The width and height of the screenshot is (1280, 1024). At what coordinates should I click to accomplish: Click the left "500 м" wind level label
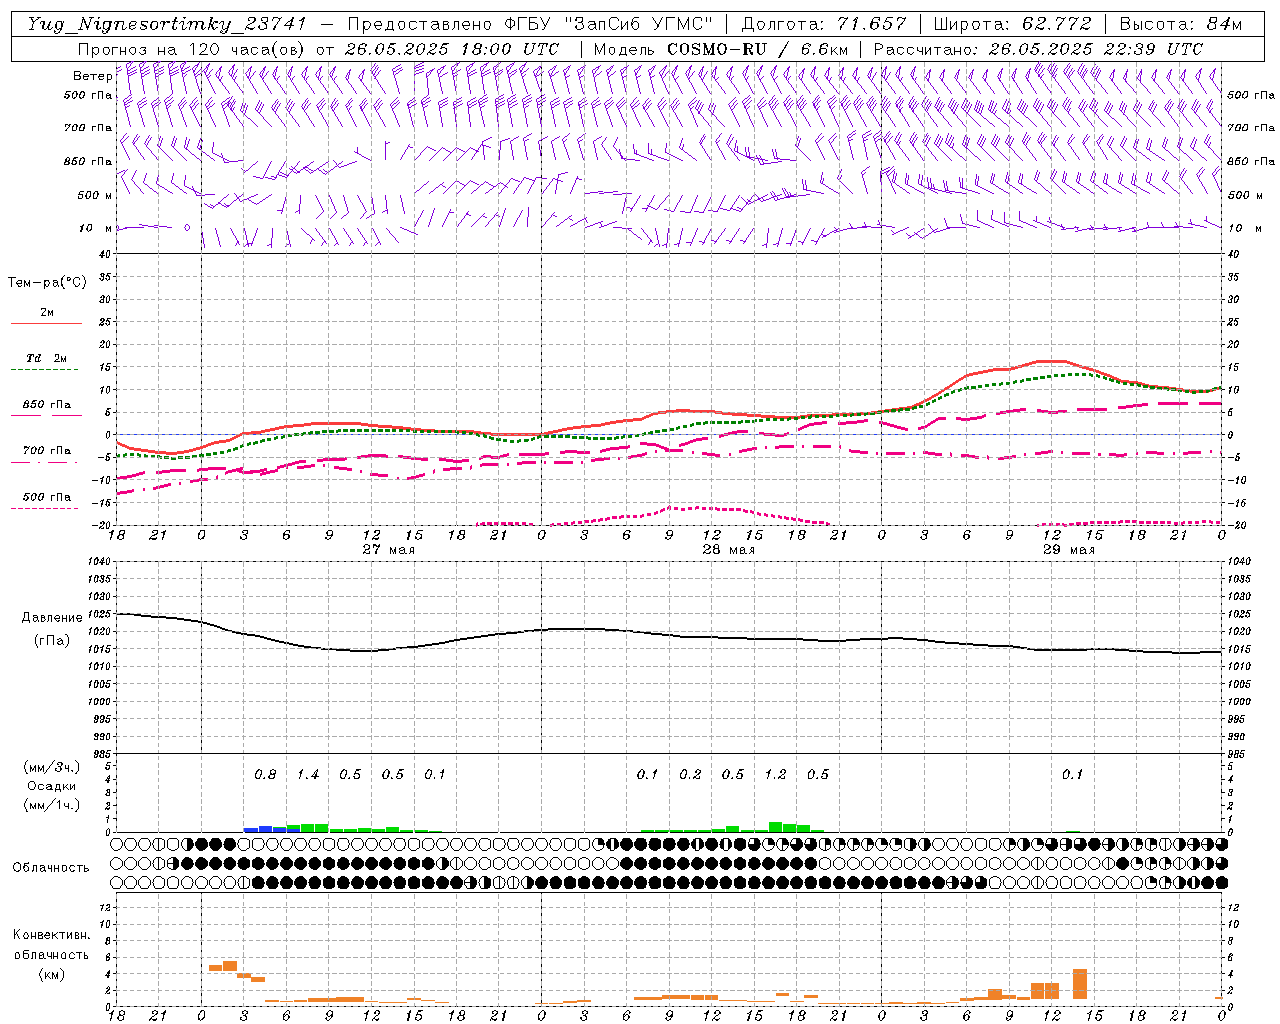pyautogui.click(x=95, y=195)
